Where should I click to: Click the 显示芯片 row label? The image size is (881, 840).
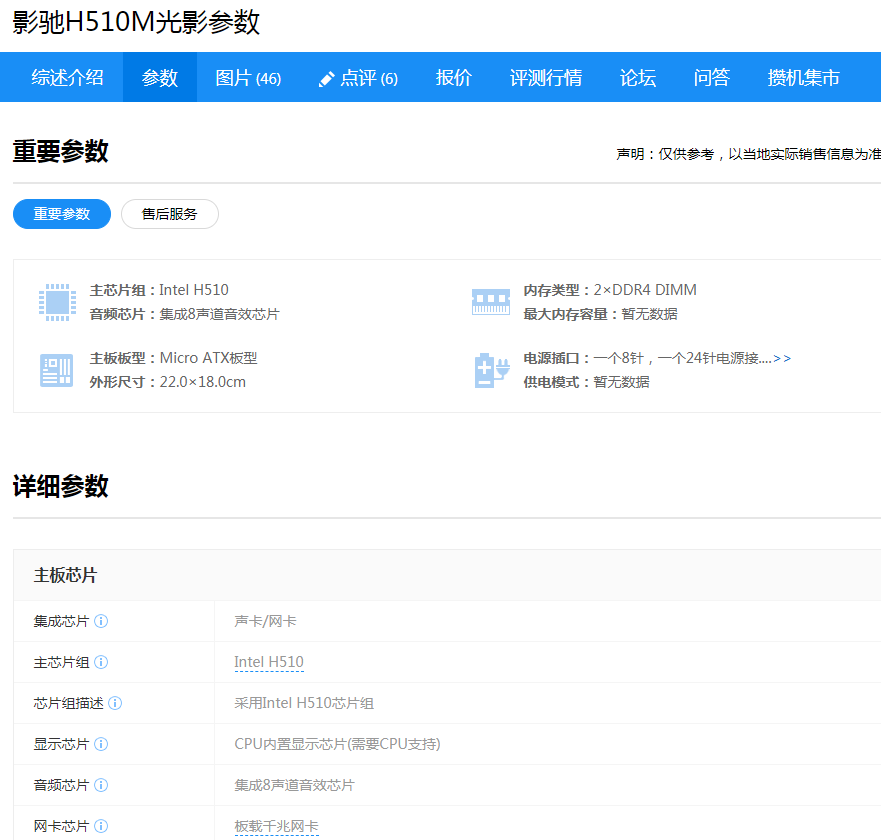tap(61, 744)
